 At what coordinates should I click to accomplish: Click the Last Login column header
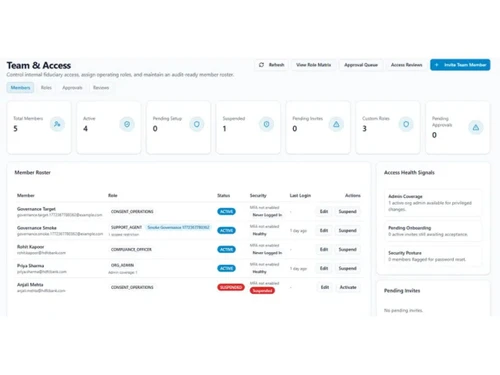point(300,195)
